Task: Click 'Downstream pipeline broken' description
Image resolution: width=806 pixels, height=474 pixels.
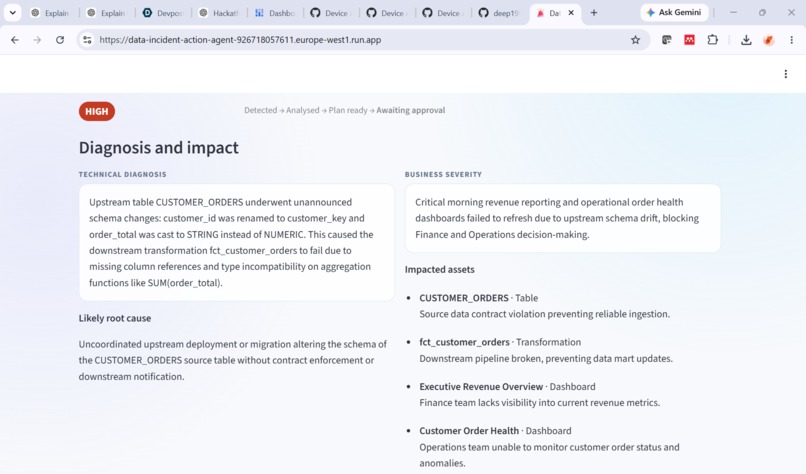Action: pos(546,358)
